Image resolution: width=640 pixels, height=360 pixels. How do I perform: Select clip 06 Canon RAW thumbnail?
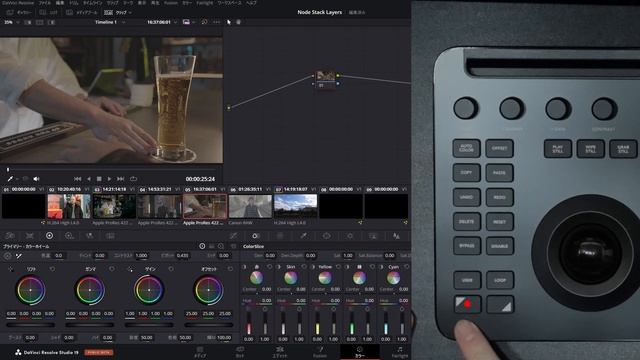[x=250, y=206]
